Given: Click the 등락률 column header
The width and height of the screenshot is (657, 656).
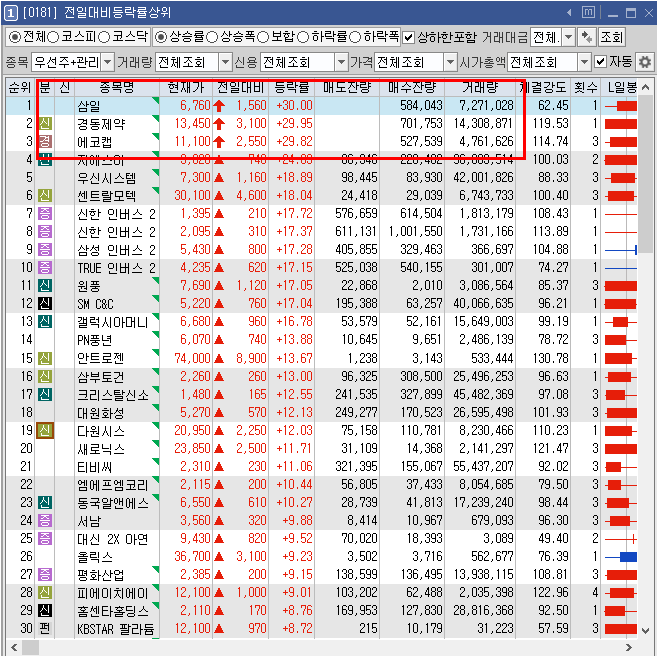Looking at the screenshot, I should (x=292, y=87).
